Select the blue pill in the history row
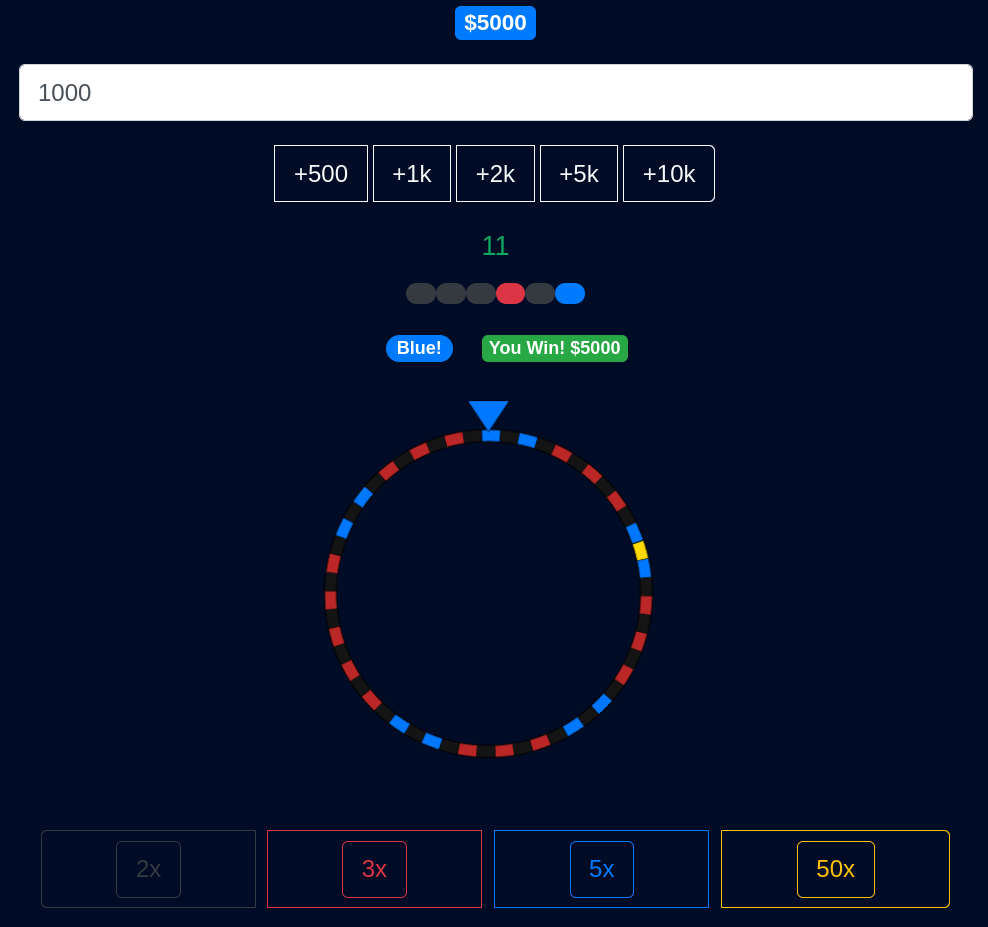This screenshot has width=988, height=927. [x=570, y=294]
